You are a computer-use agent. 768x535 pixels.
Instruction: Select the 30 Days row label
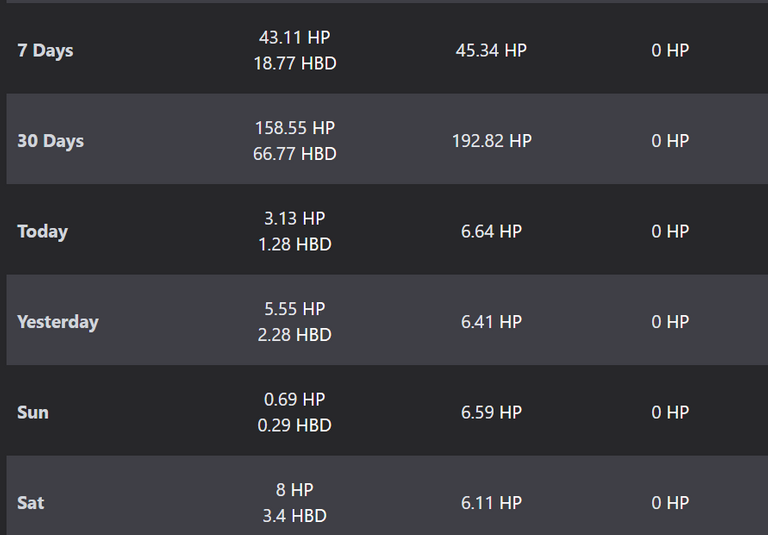tap(50, 141)
